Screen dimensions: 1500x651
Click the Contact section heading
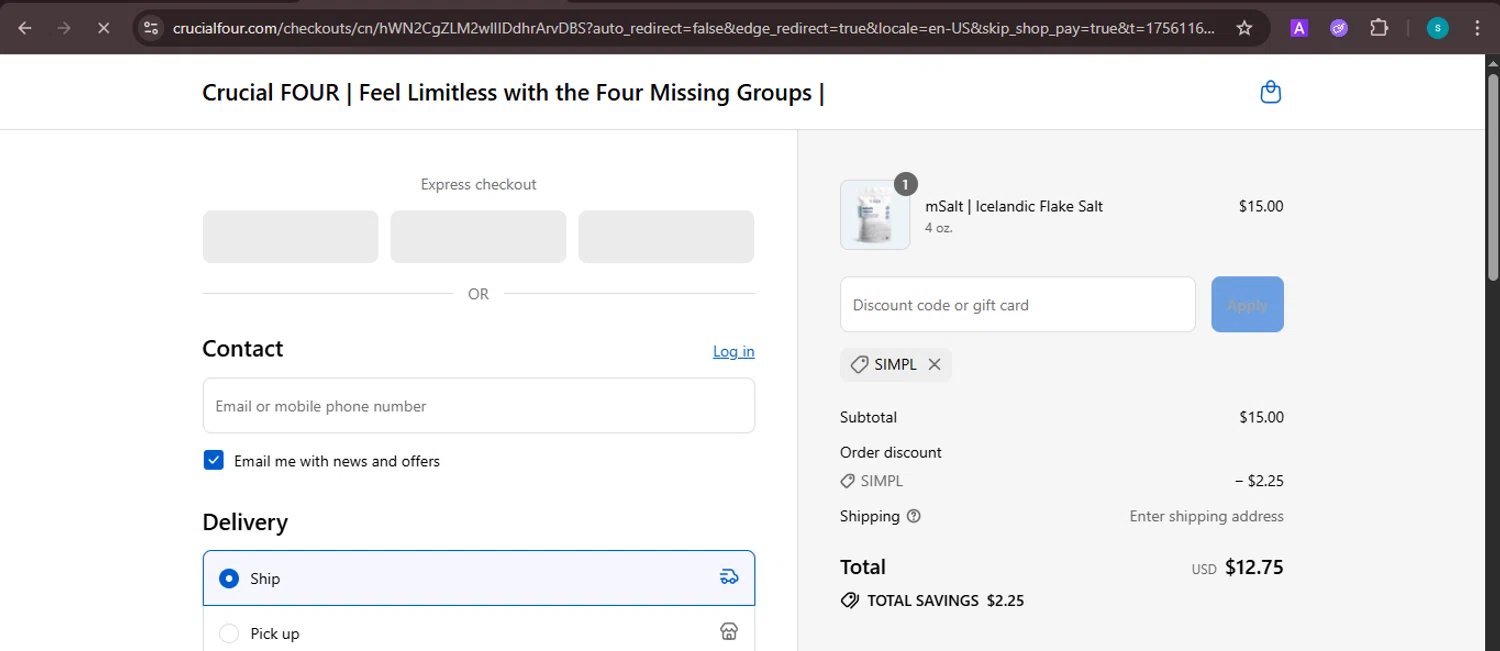243,348
